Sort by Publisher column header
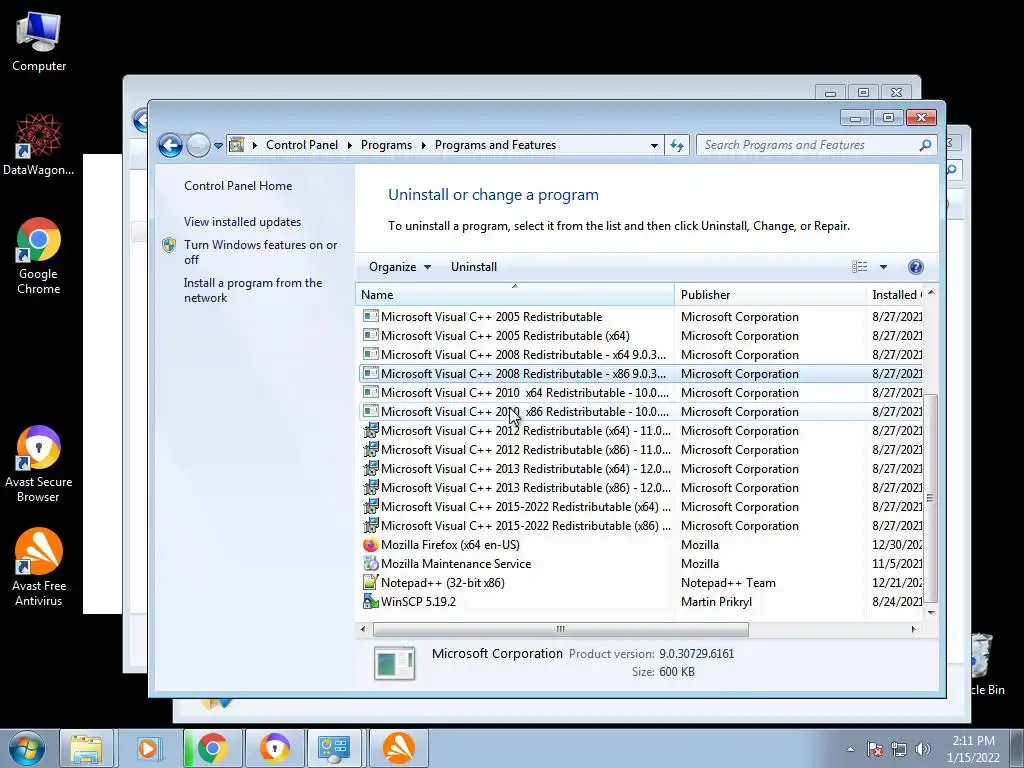 (x=770, y=295)
